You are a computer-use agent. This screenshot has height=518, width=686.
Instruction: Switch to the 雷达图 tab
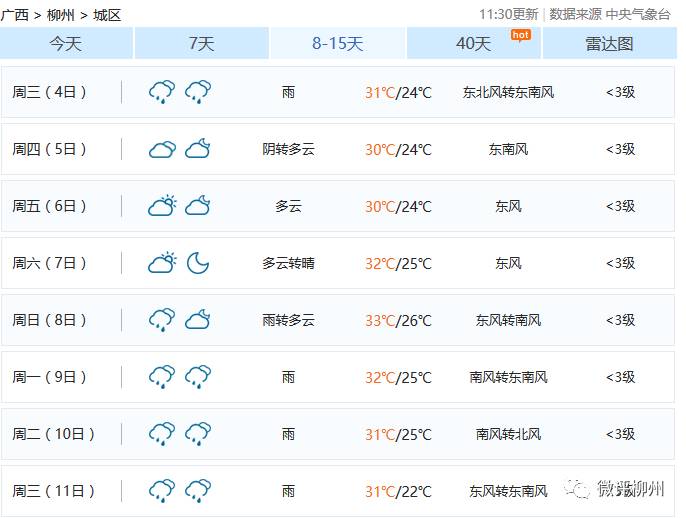point(609,43)
